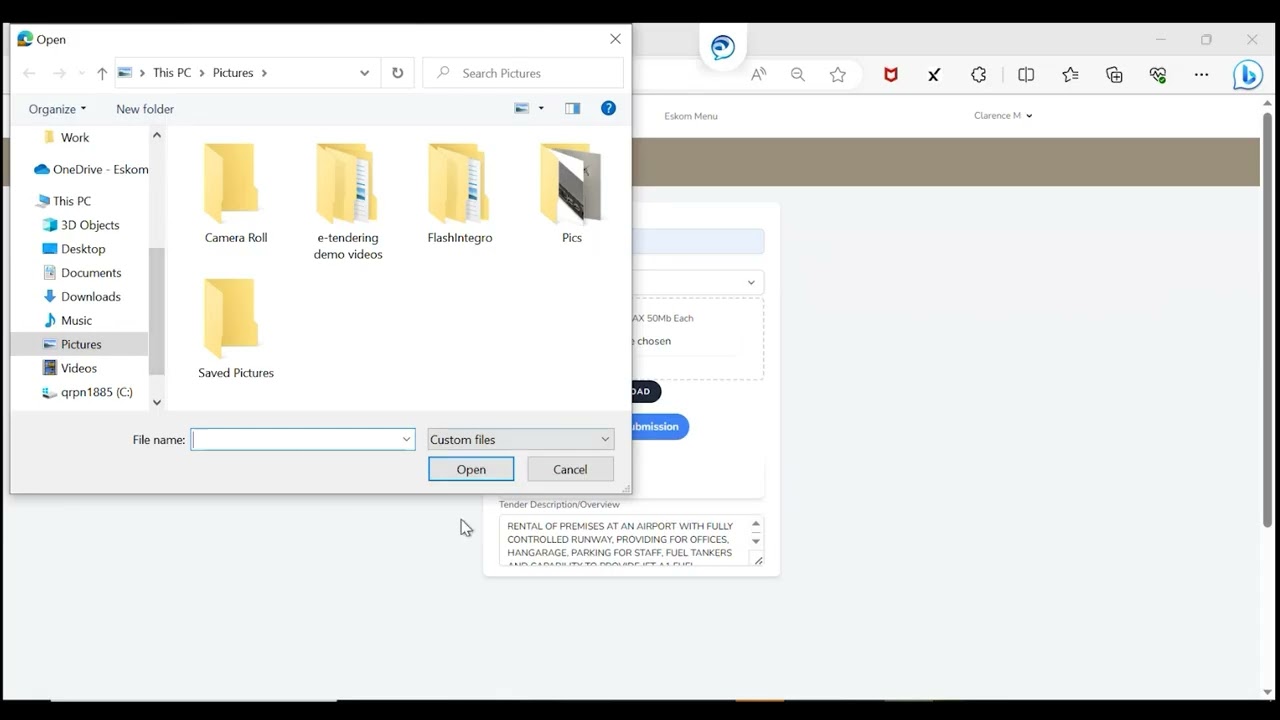This screenshot has height=720, width=1280.
Task: Open Browser essentials heart icon
Action: click(x=1158, y=75)
